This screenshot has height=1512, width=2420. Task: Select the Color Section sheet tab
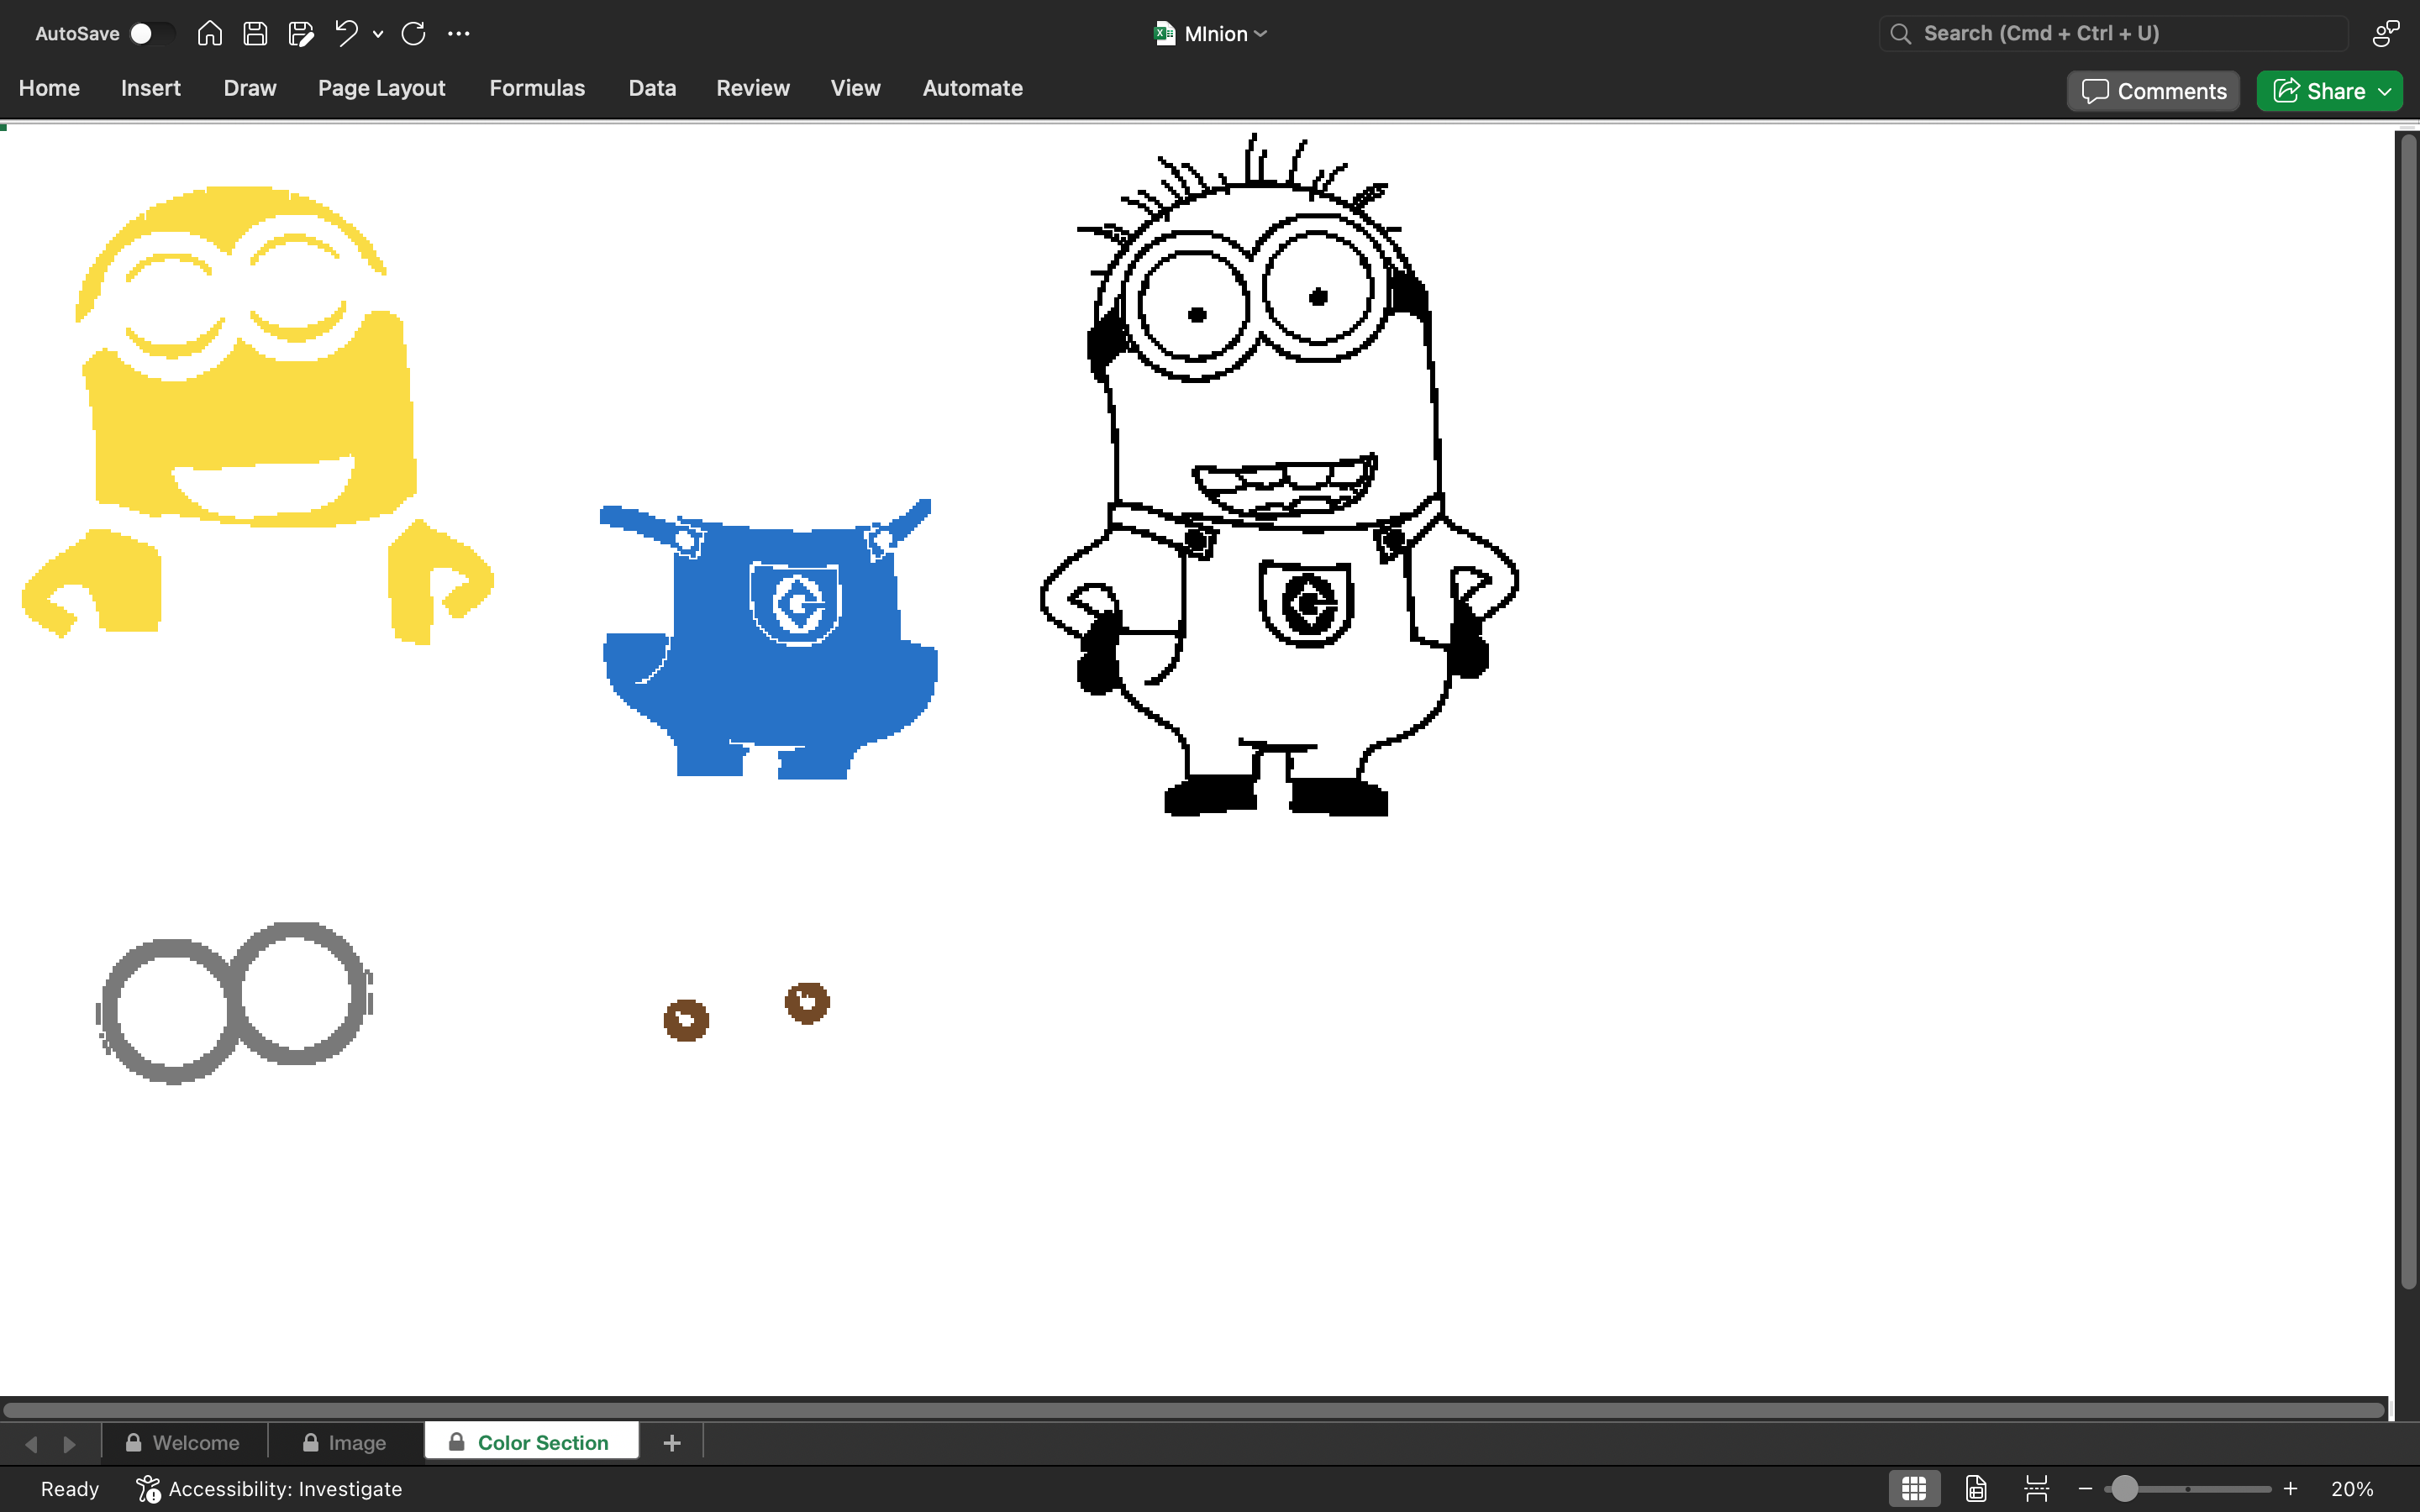[x=531, y=1442]
